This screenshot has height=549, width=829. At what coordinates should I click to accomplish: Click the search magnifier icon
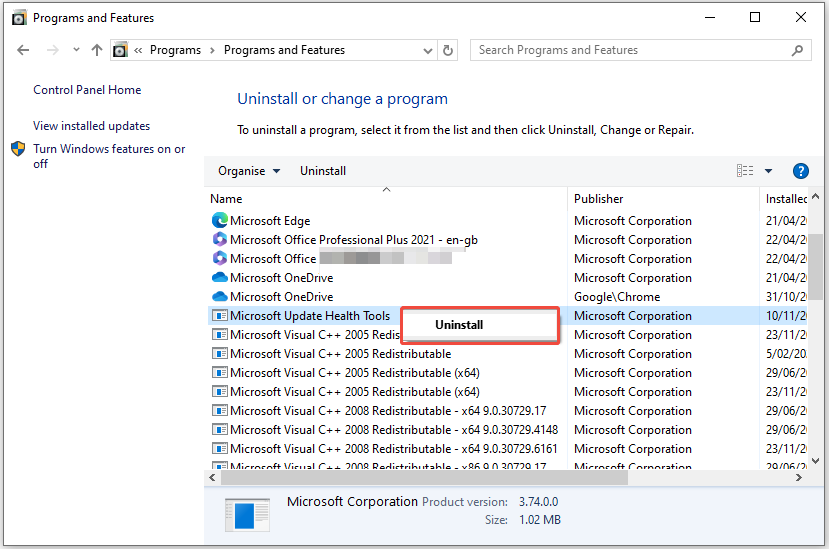(797, 50)
